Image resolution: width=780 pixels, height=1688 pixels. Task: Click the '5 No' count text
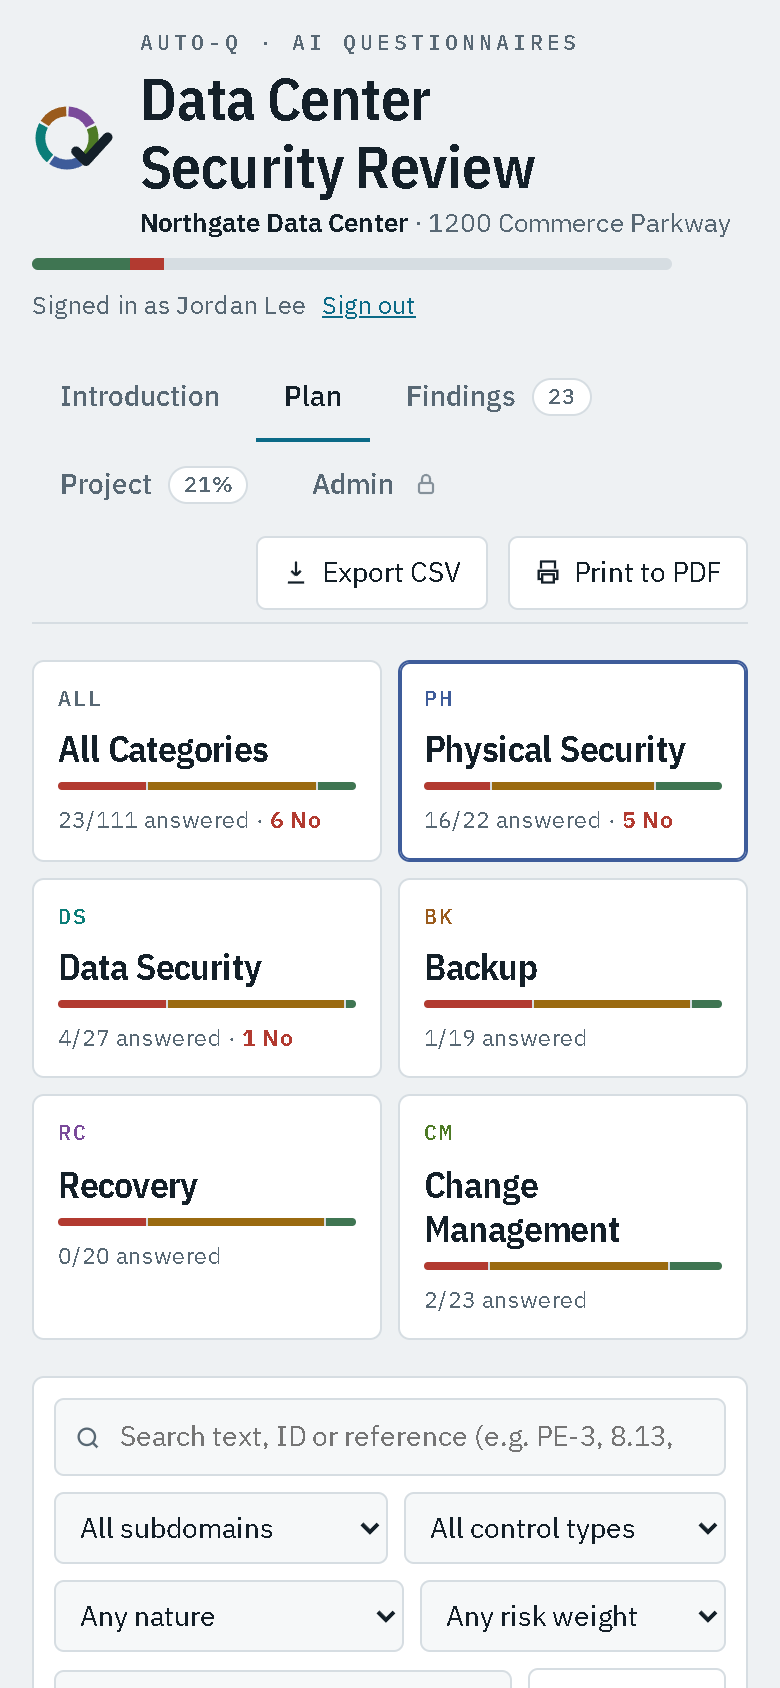pyautogui.click(x=648, y=821)
